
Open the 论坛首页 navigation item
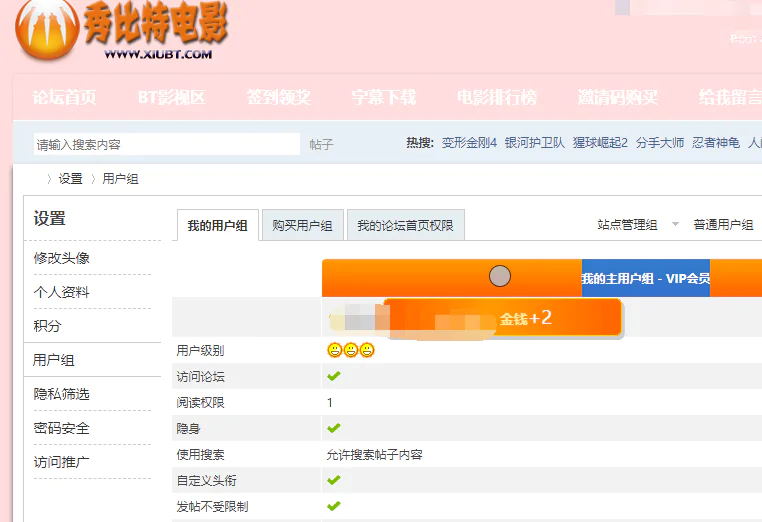pos(64,97)
